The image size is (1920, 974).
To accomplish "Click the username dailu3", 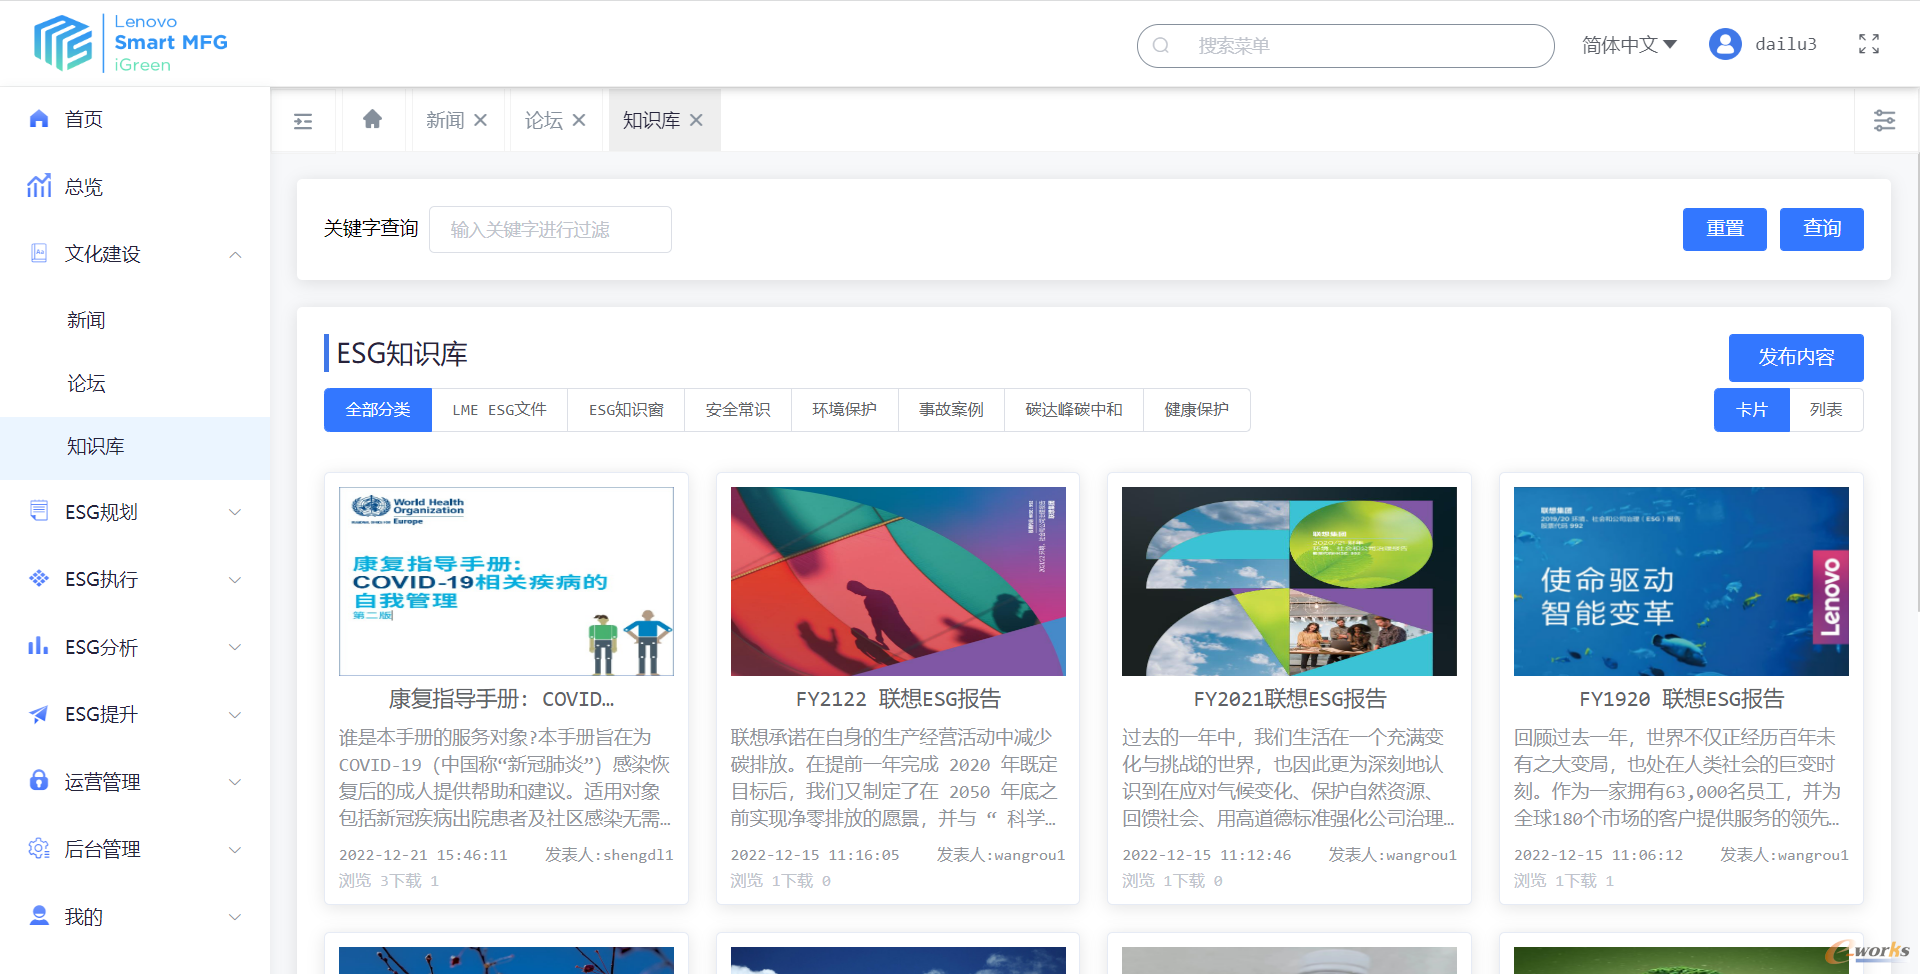I will coord(1786,44).
